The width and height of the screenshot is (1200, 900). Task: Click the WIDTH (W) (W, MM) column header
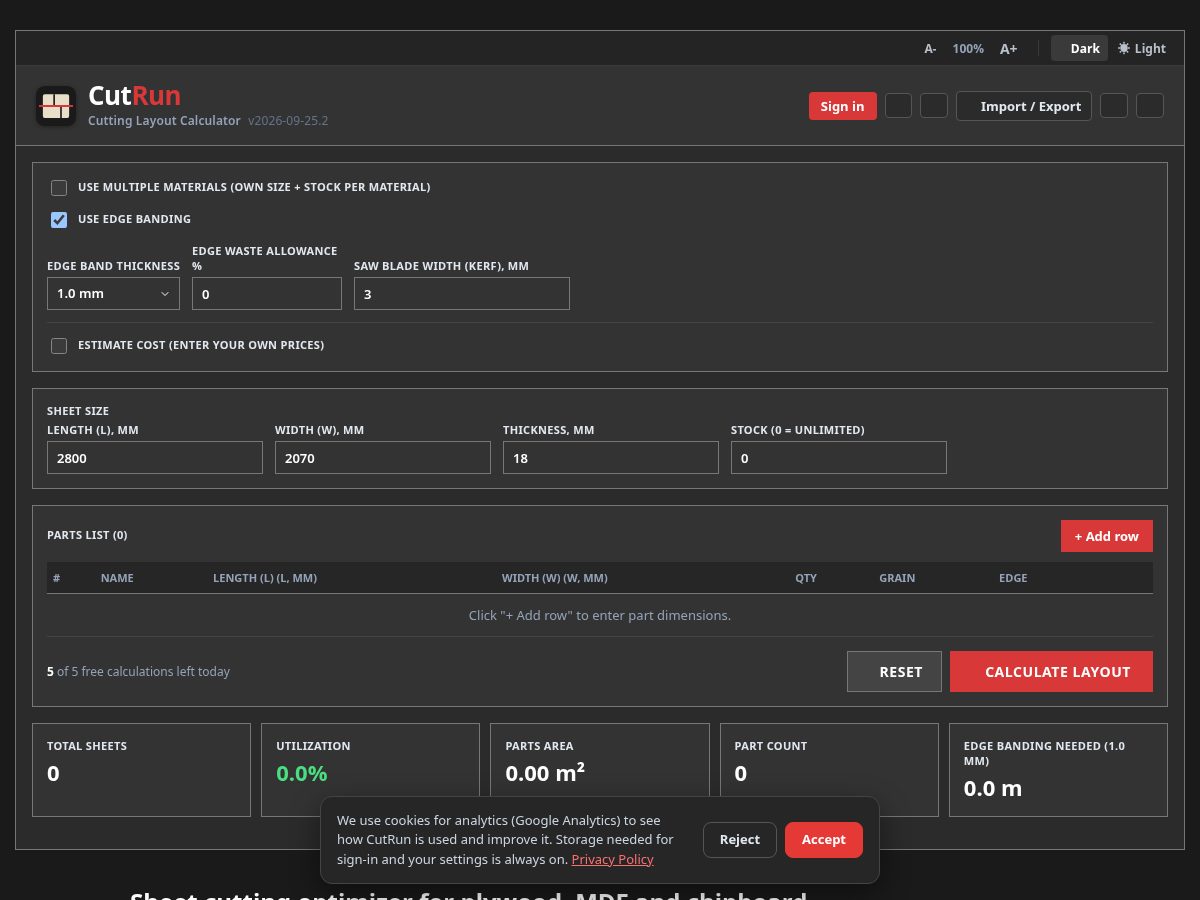click(x=555, y=578)
